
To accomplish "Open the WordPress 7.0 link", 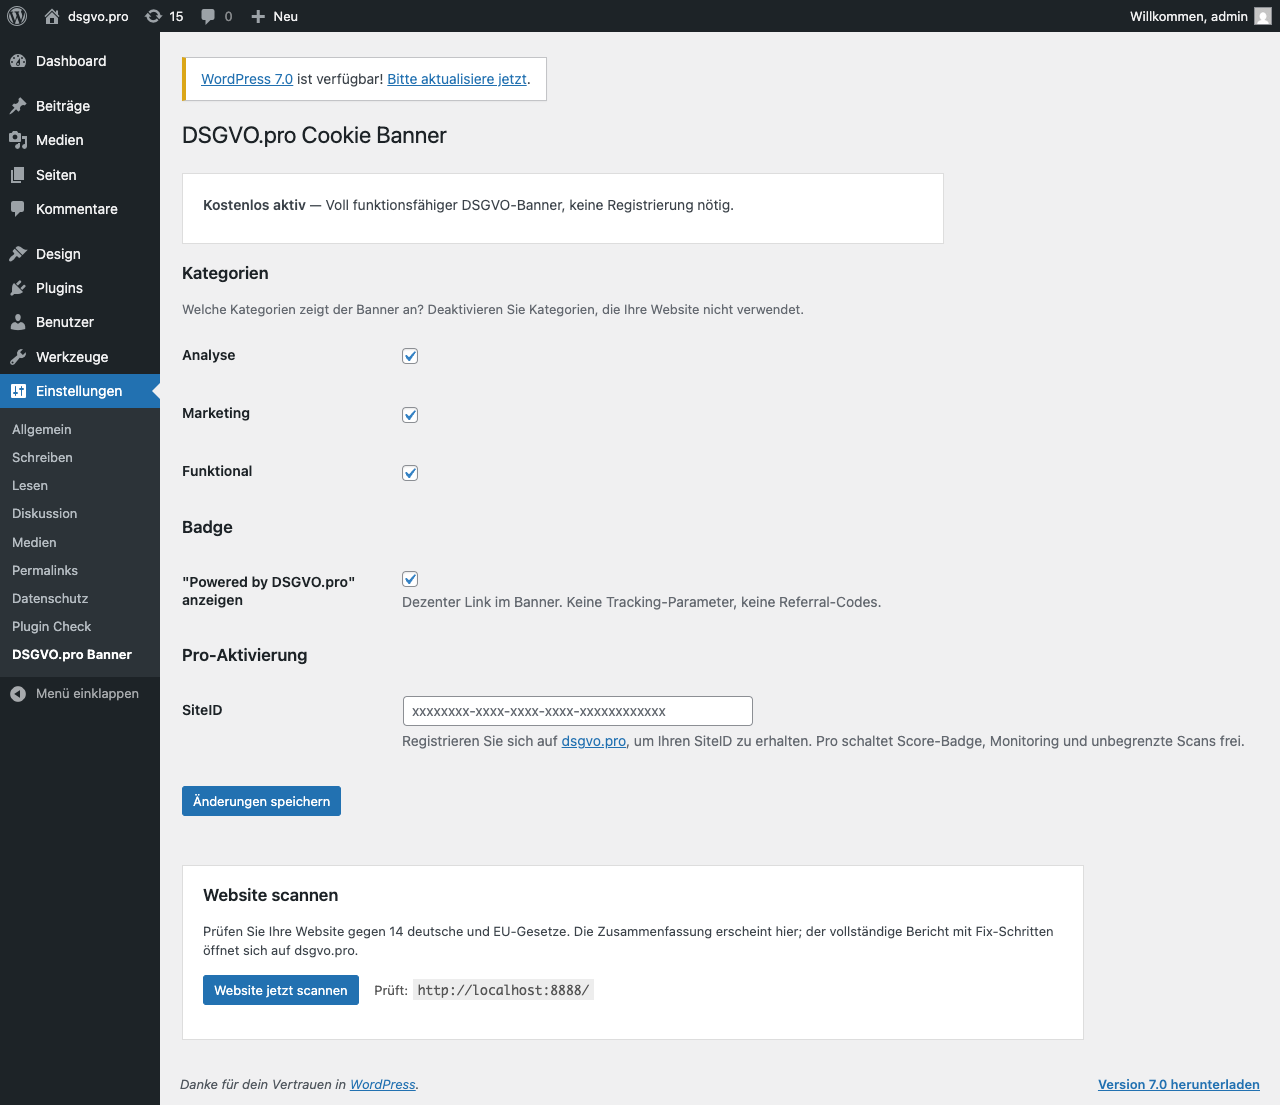I will [x=247, y=79].
